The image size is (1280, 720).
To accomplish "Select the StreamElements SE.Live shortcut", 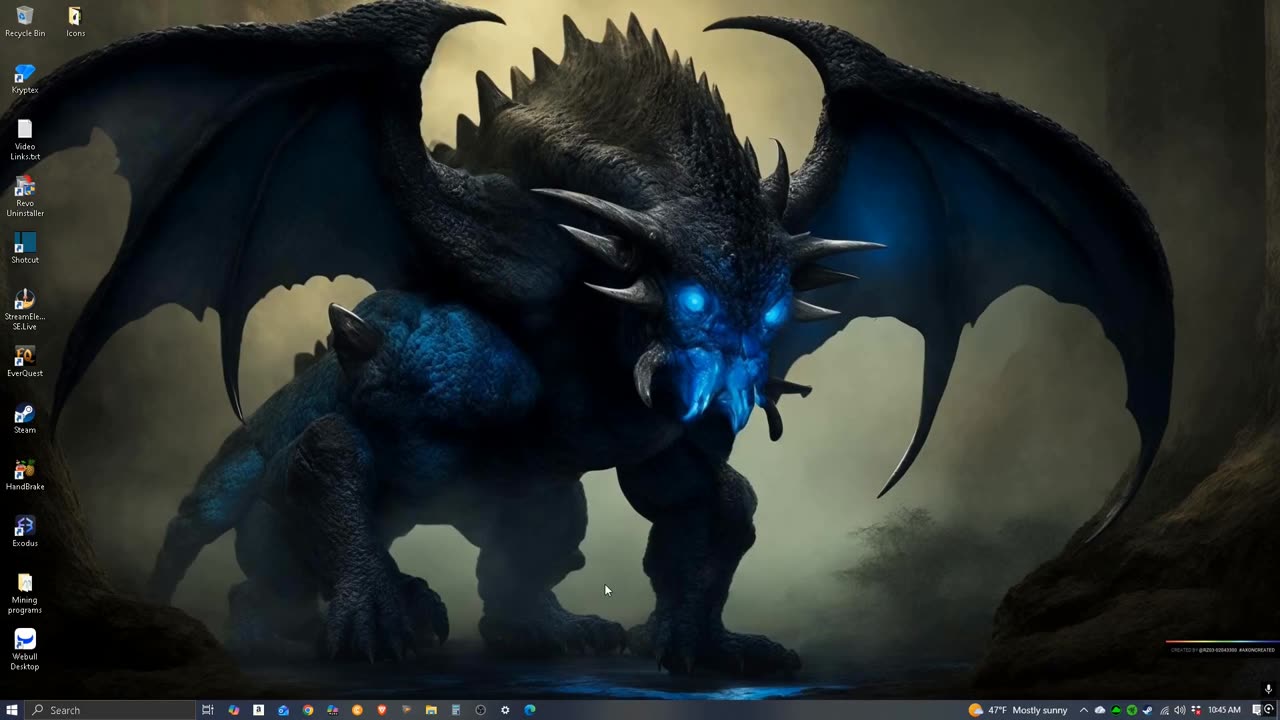I will tap(25, 310).
